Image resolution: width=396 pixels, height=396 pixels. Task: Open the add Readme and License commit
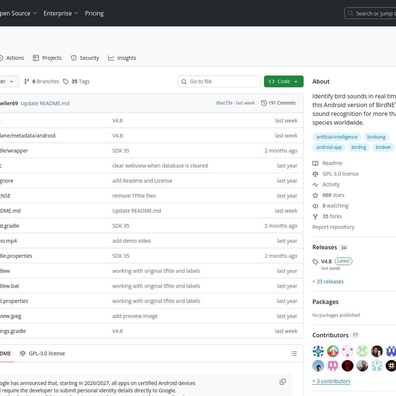(x=142, y=181)
